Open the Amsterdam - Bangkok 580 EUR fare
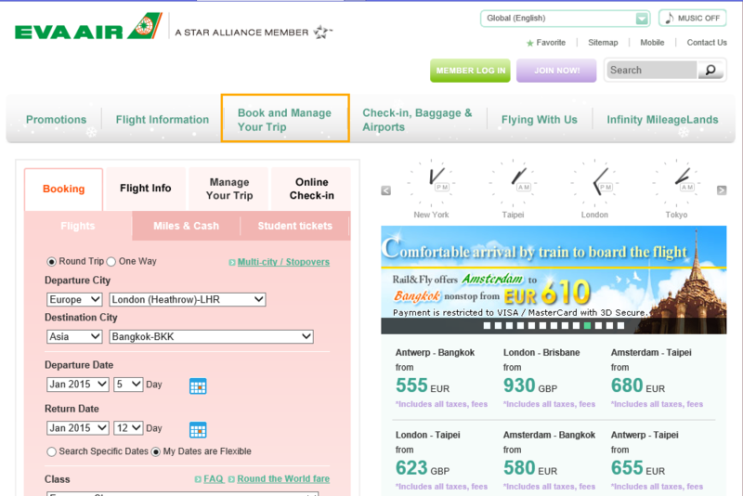This screenshot has width=743, height=496. 549,460
